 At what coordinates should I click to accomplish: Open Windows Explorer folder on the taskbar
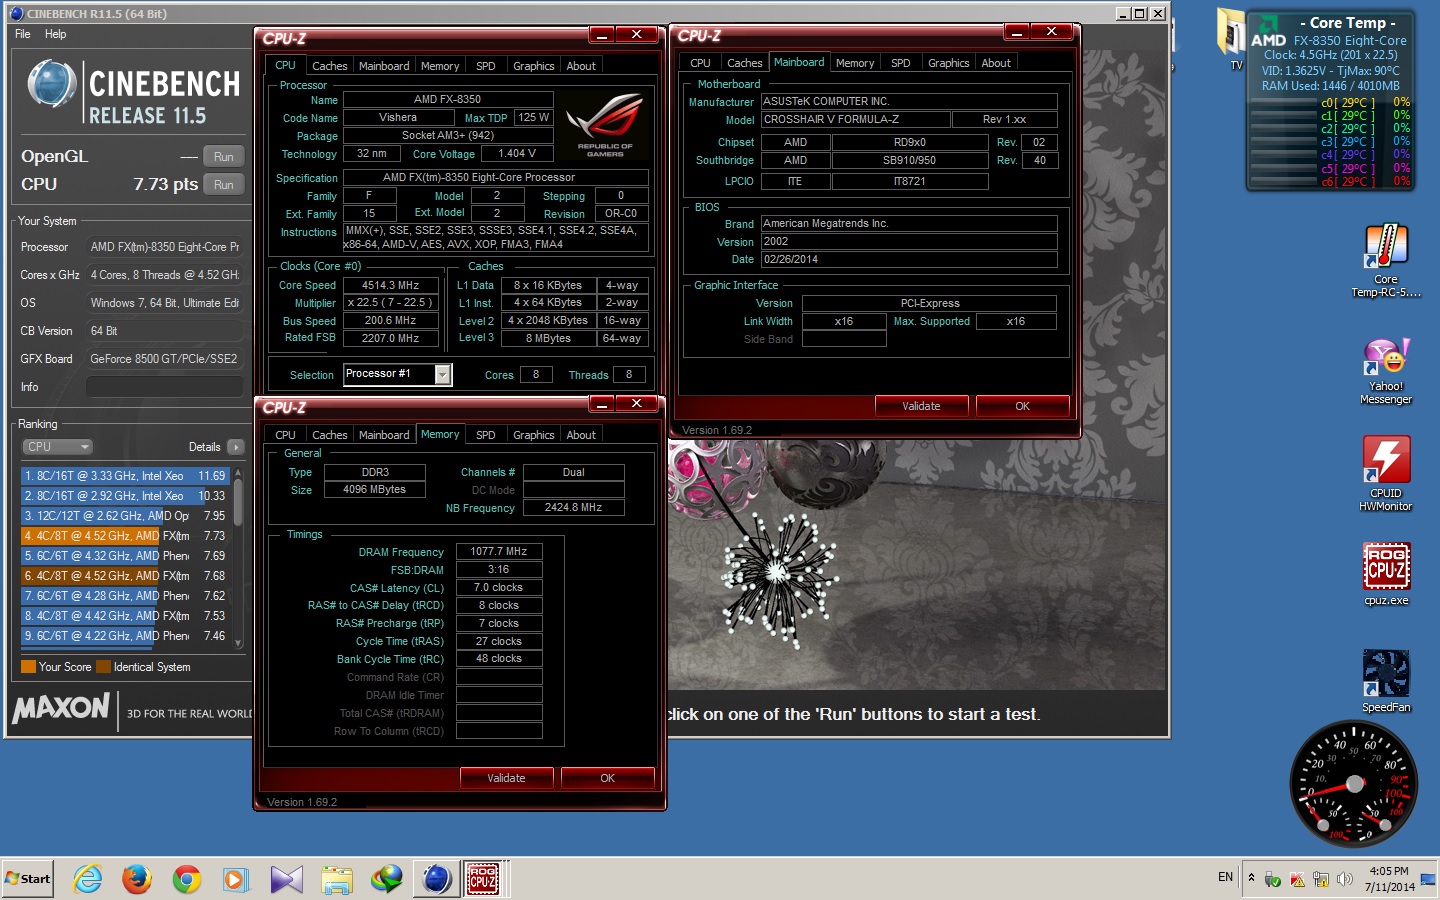(x=337, y=879)
